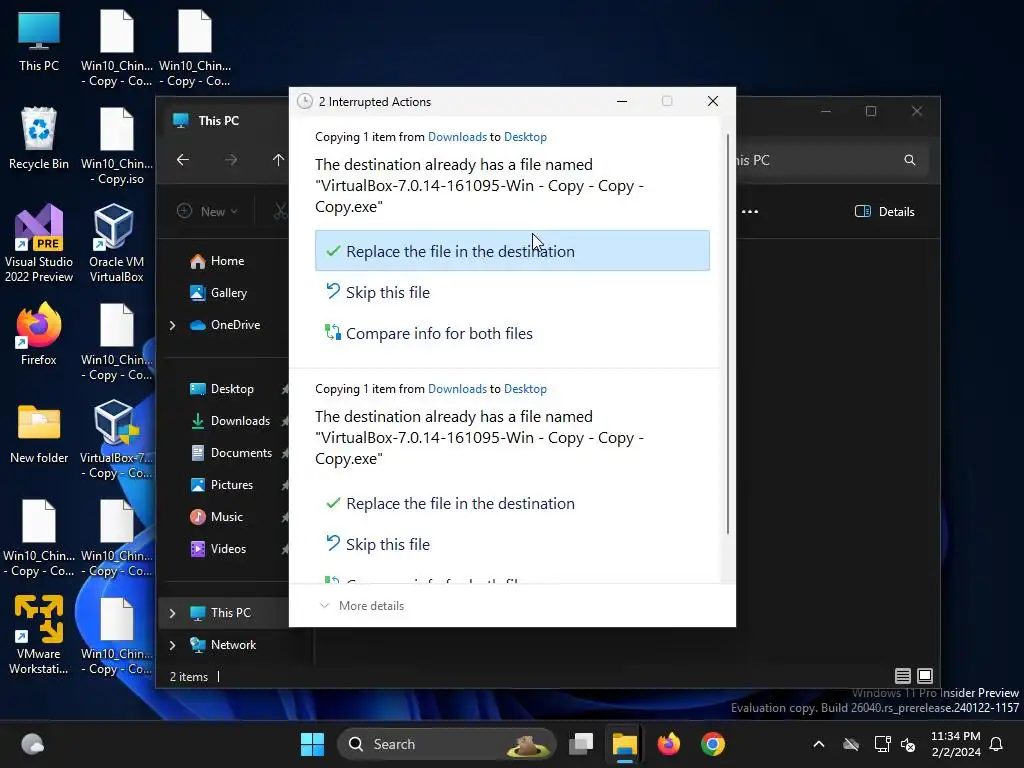Show hidden system tray icons

[x=819, y=744]
